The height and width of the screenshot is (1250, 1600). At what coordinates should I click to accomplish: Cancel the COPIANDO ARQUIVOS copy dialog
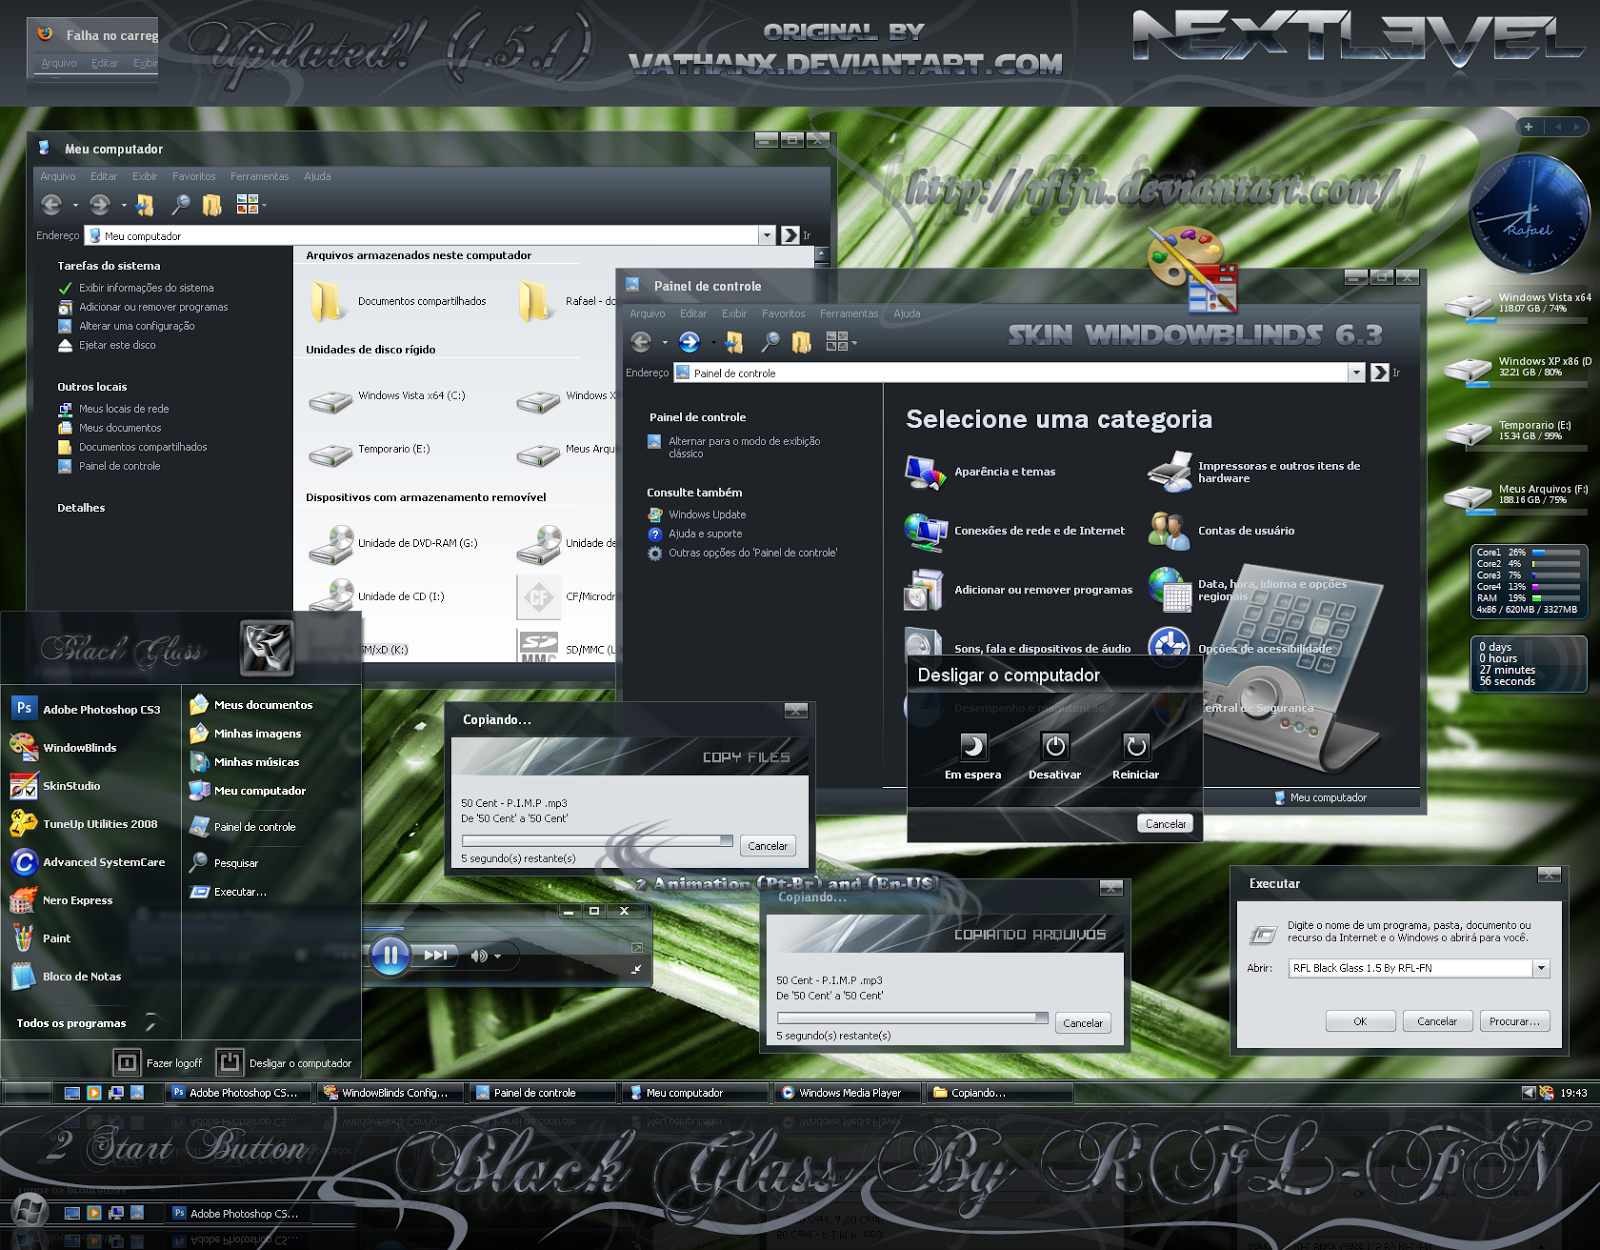[1083, 1023]
